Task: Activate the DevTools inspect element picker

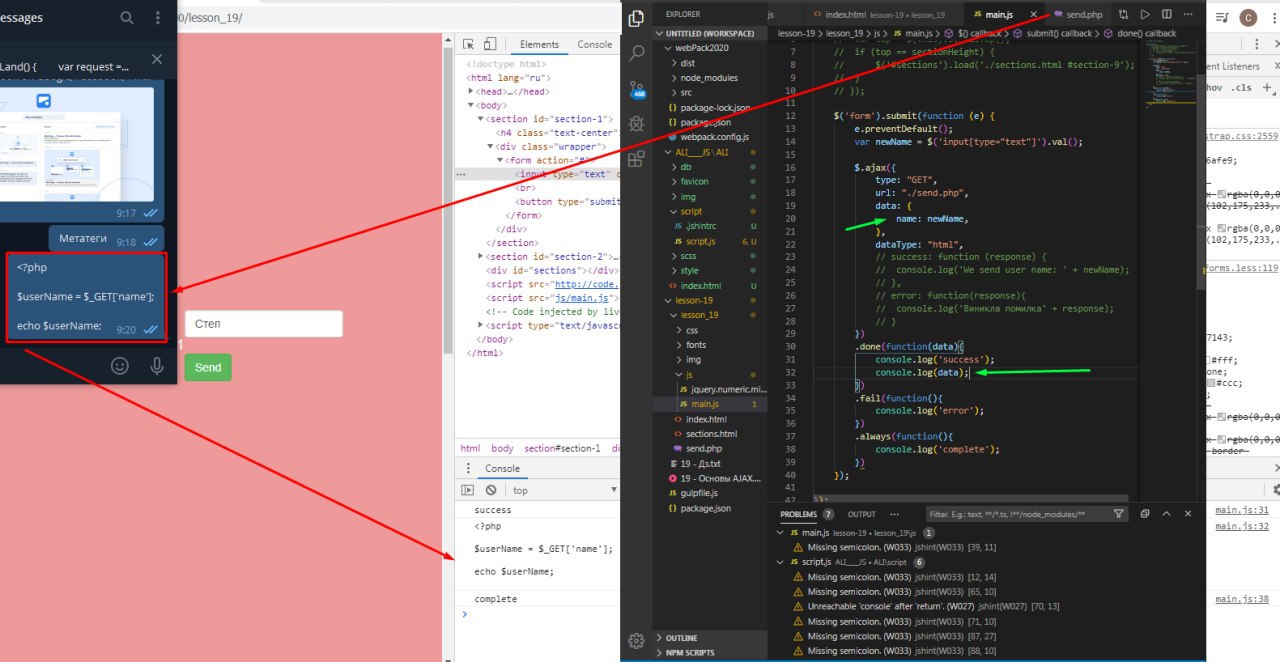Action: coord(468,45)
